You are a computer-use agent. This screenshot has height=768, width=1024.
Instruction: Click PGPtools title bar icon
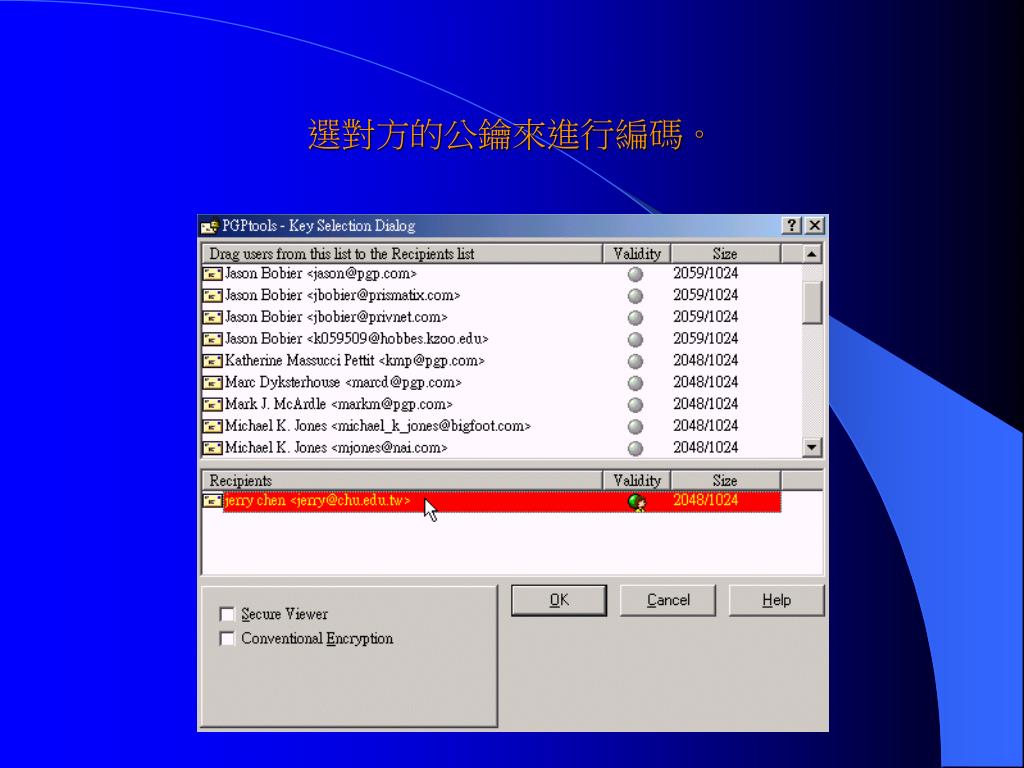point(210,226)
